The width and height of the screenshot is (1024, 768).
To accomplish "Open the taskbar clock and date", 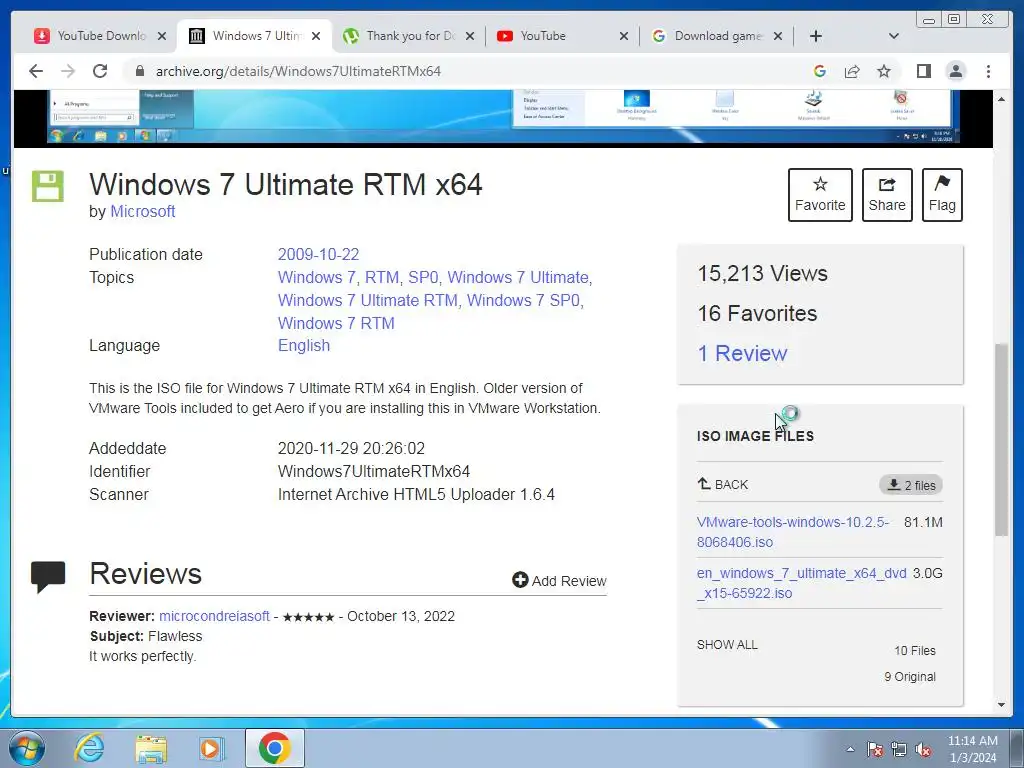I will [972, 749].
